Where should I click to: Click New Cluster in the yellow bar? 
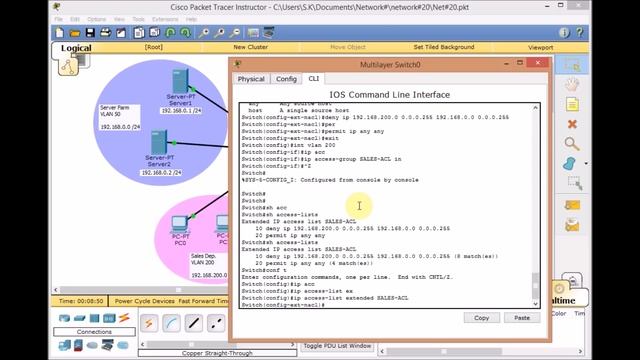[x=251, y=47]
